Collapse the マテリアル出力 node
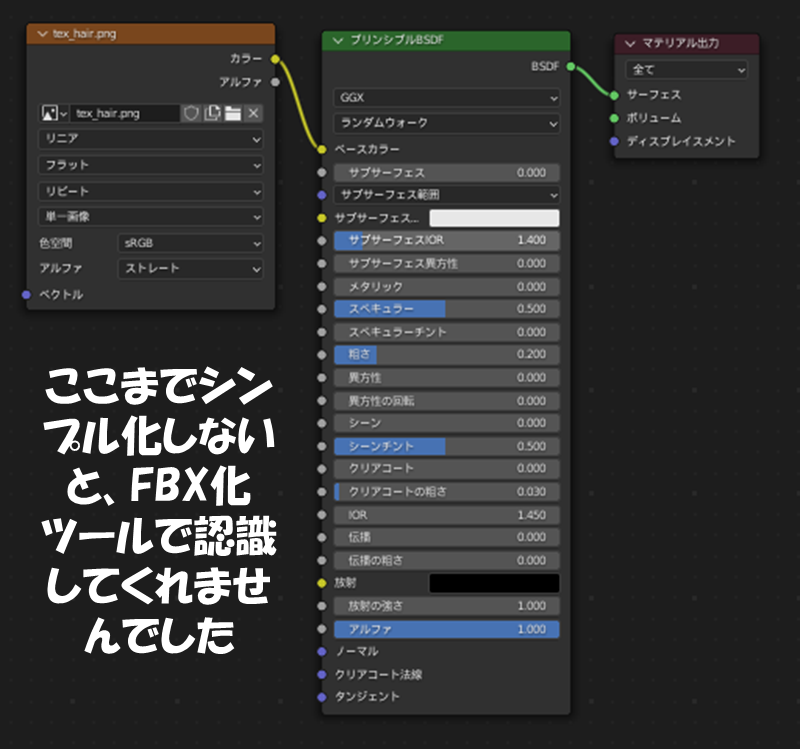This screenshot has width=800, height=749. [629, 44]
